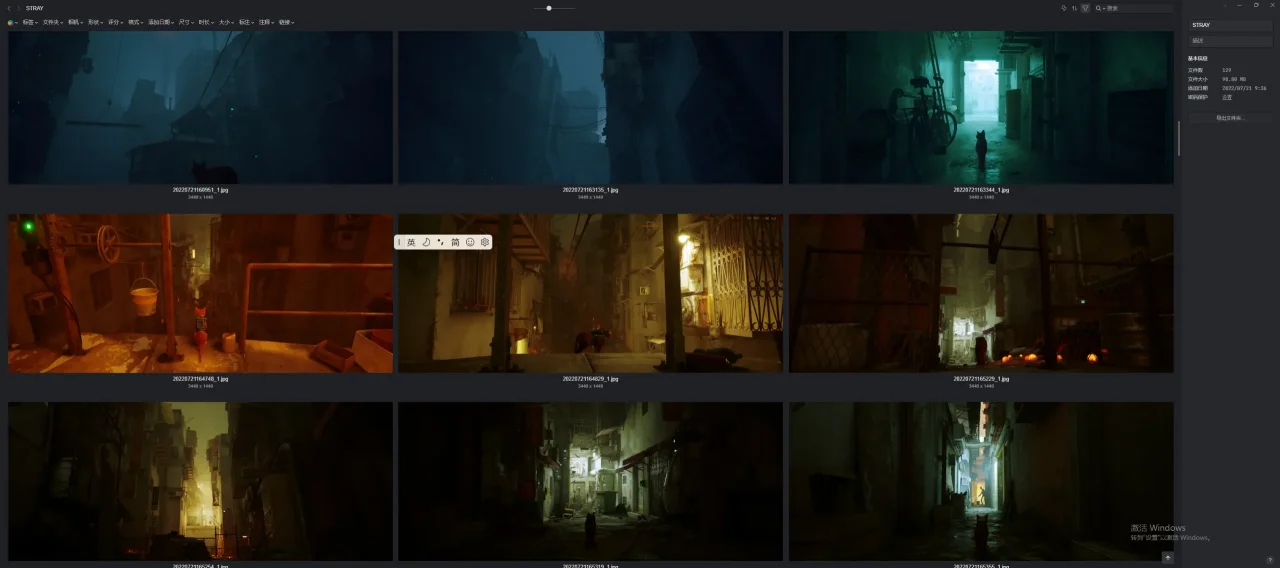Click file name 20220721165229_1.jpg
The height and width of the screenshot is (568, 1280).
pos(981,379)
